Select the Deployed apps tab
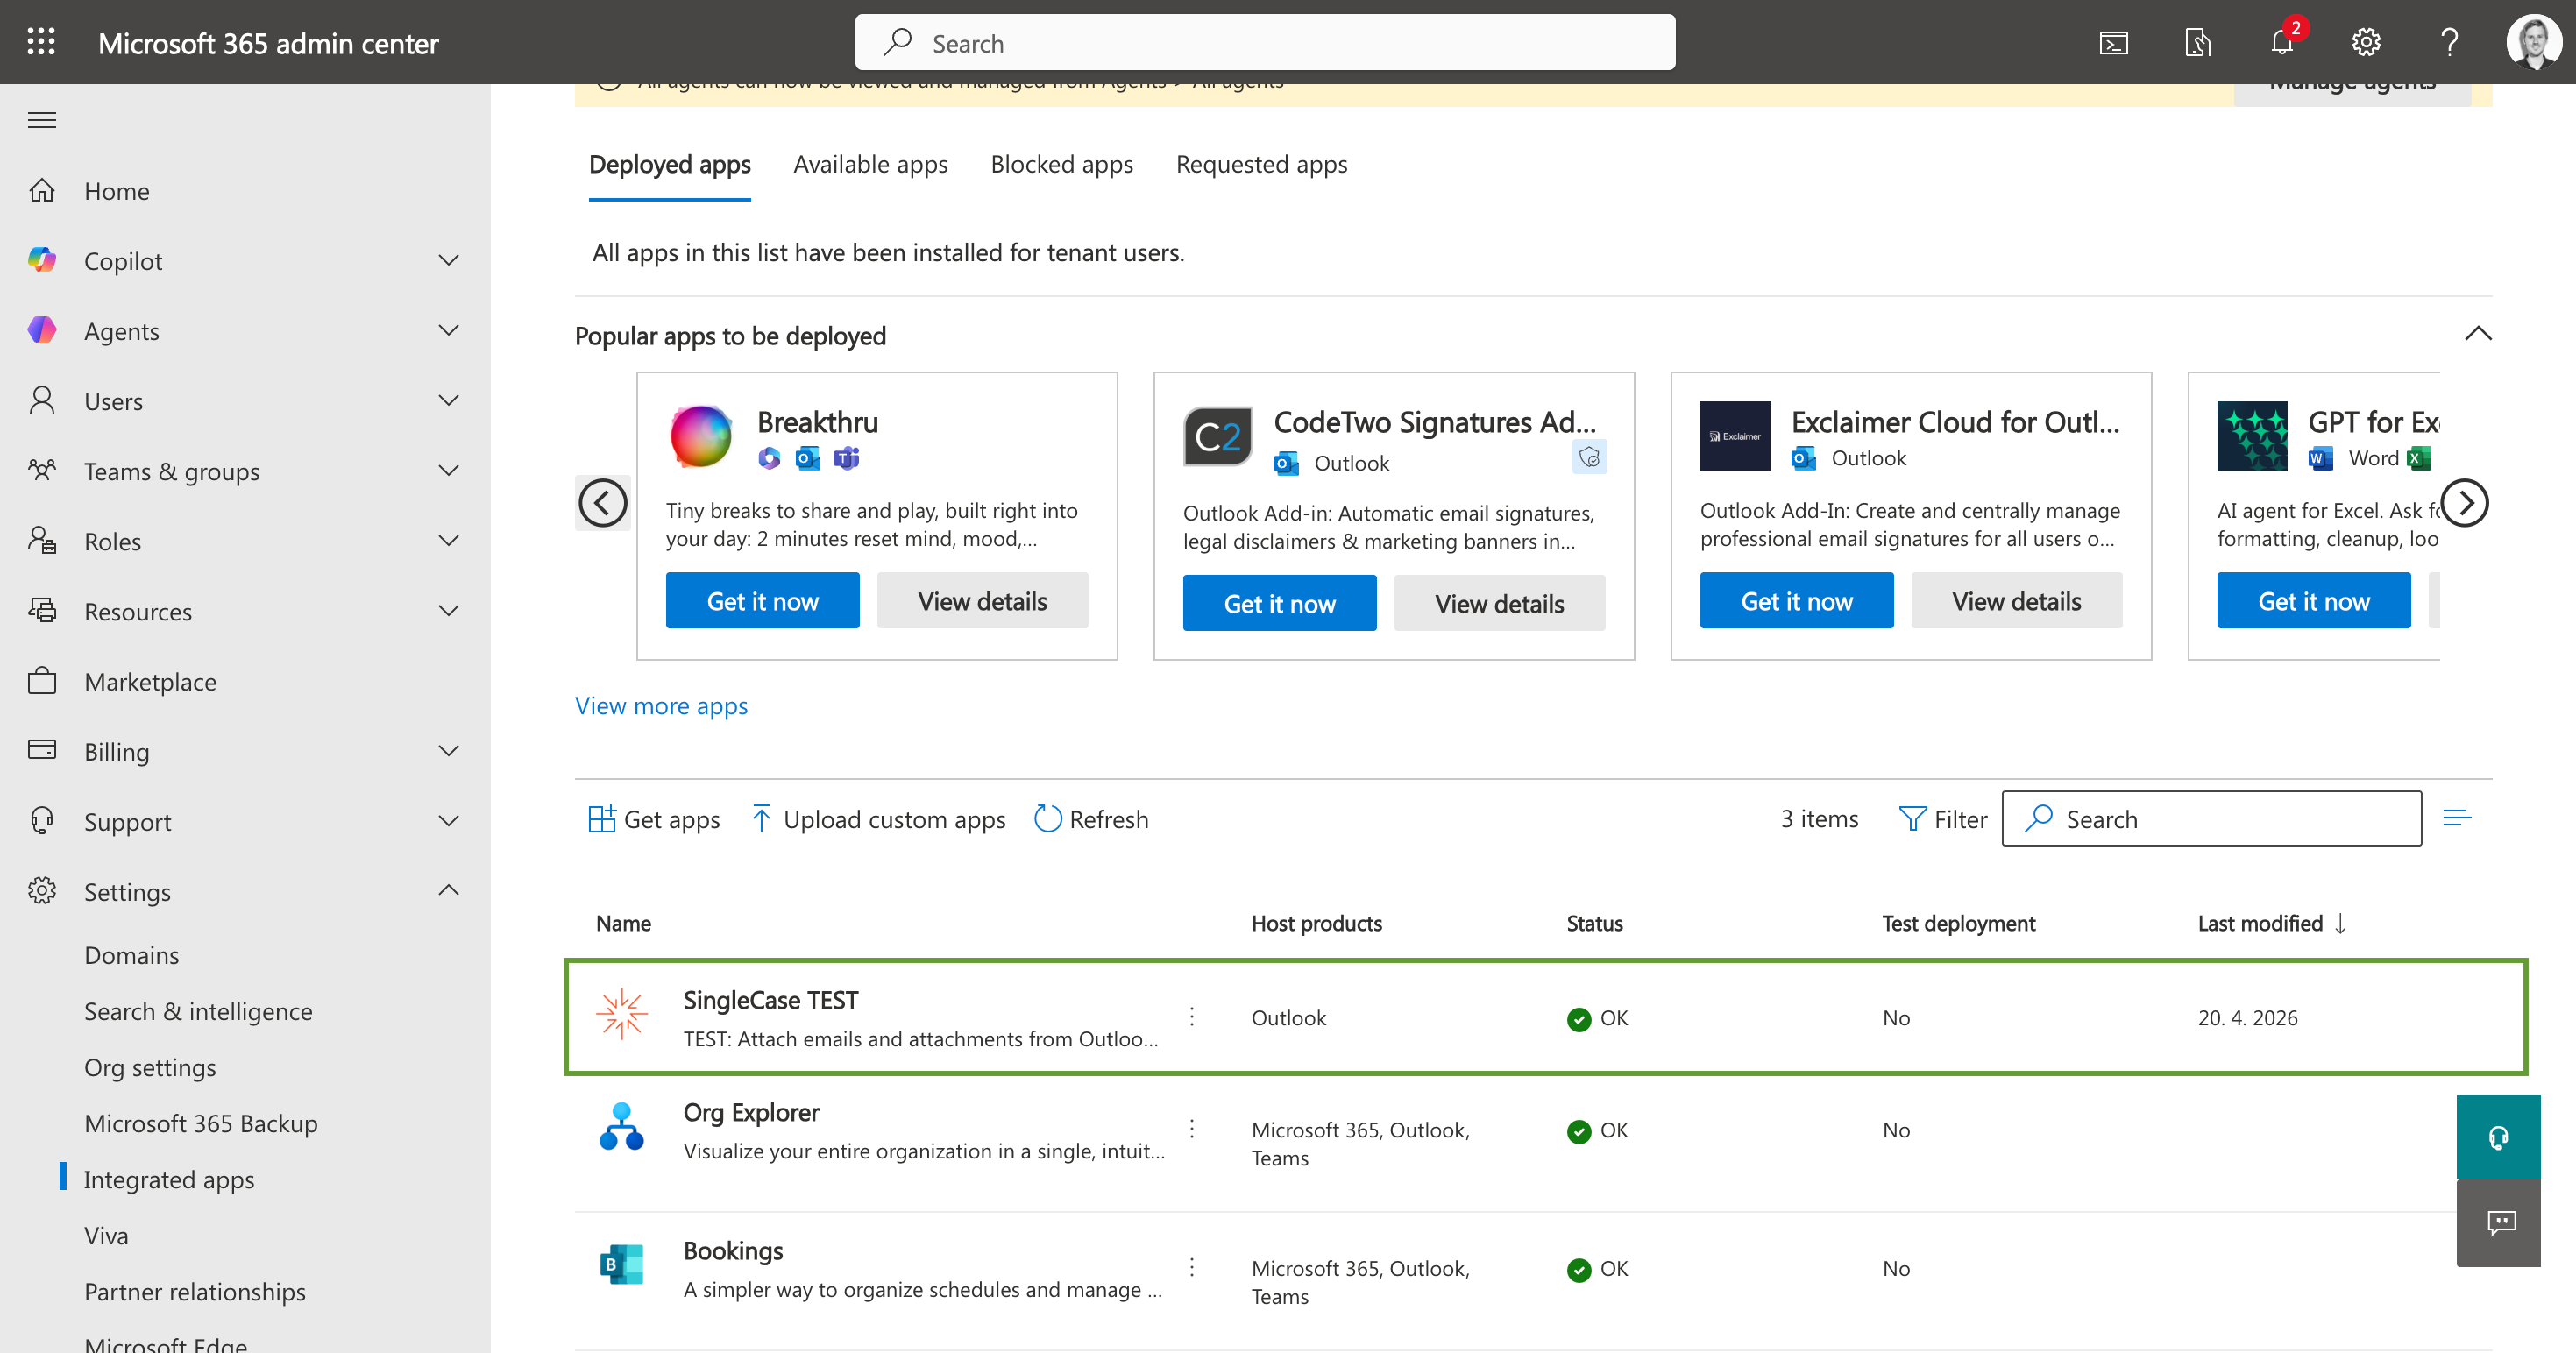This screenshot has width=2576, height=1353. (x=669, y=164)
